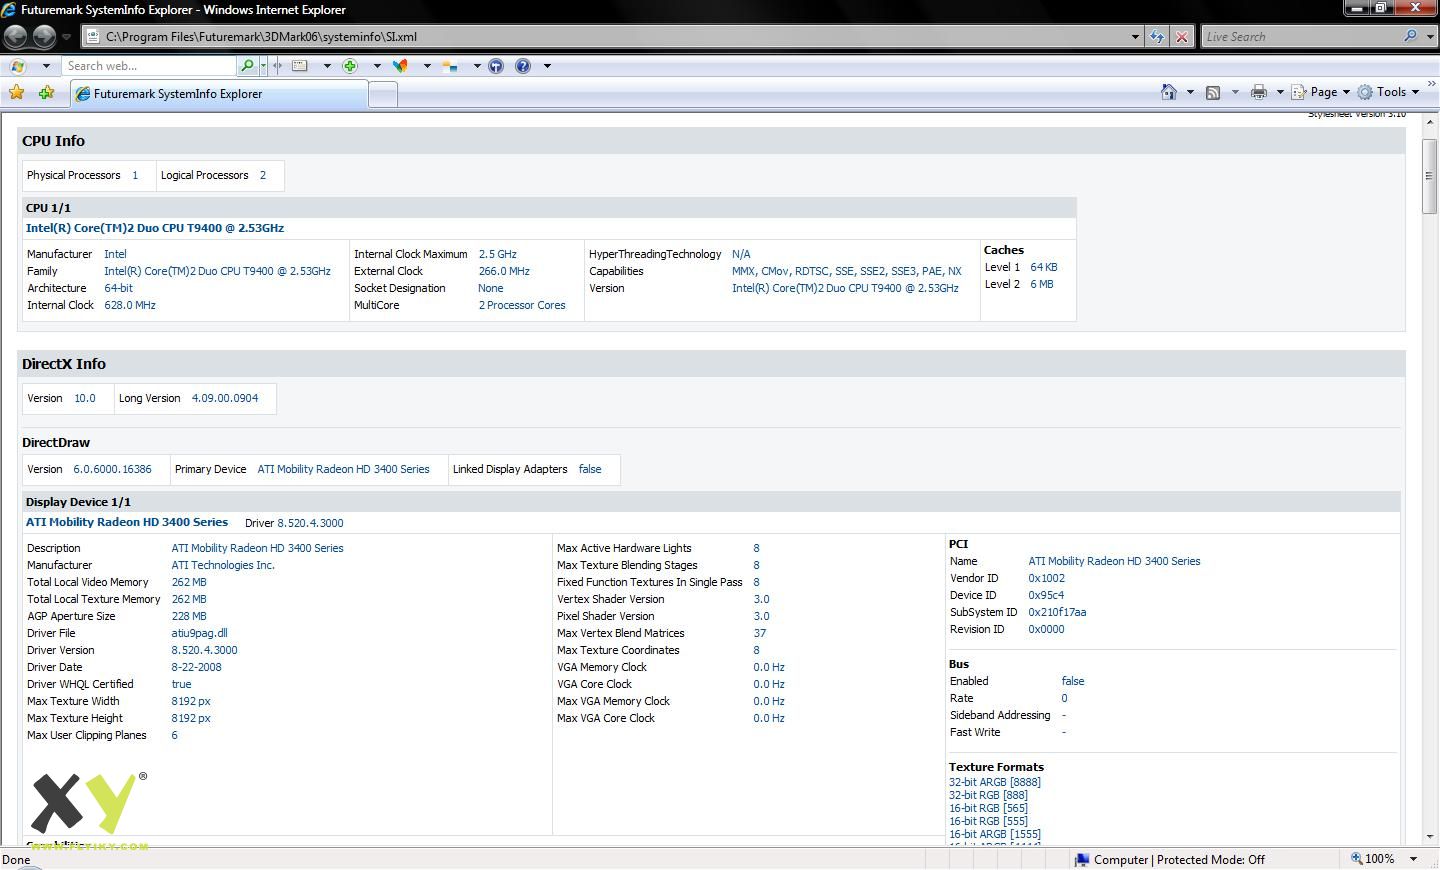
Task: Click the Driver Date value 8-22-2008
Action: coord(196,667)
